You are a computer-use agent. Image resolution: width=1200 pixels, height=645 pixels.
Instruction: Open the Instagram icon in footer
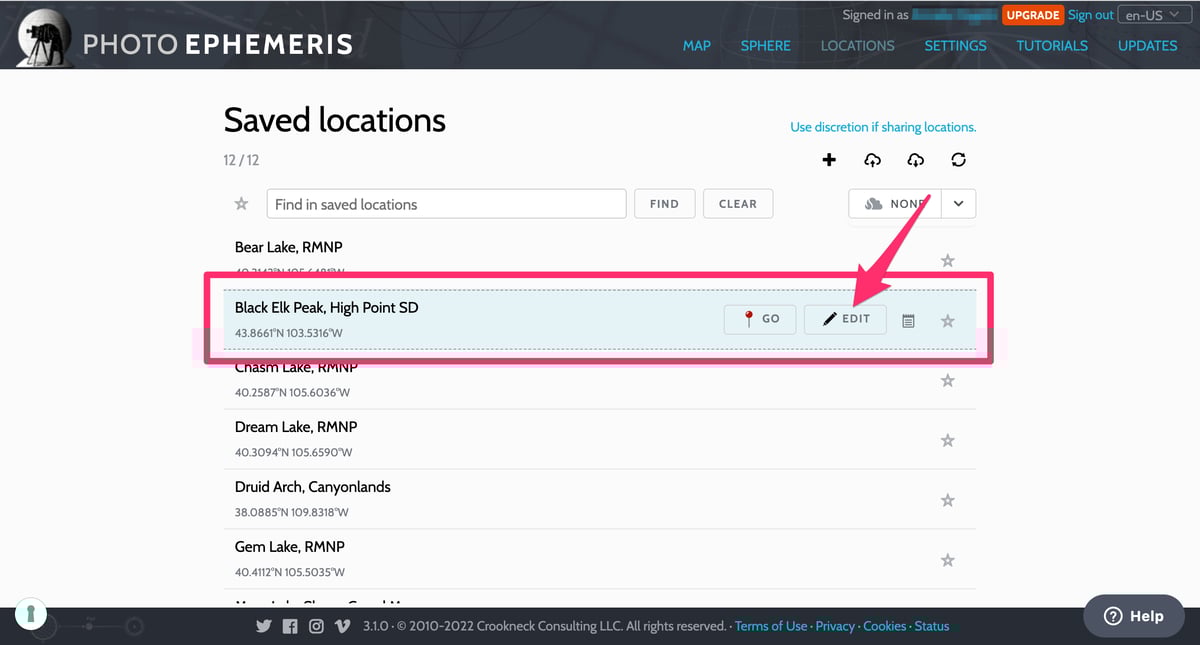click(316, 626)
